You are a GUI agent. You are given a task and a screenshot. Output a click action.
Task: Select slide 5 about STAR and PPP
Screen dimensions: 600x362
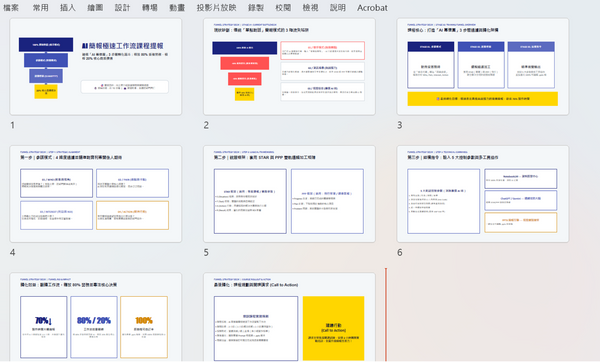(x=289, y=194)
